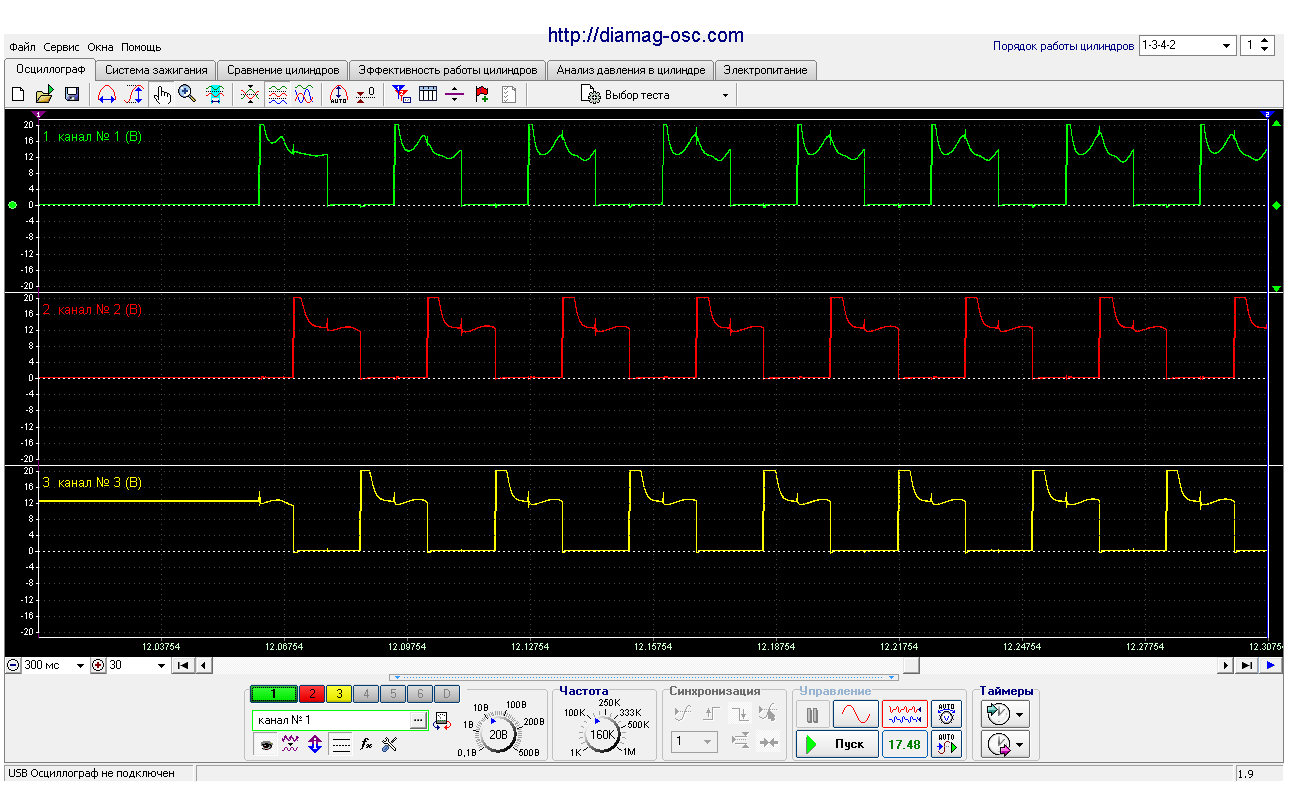The width and height of the screenshot is (1296, 786).
Task: Open the Выбор теста dropdown
Action: click(655, 95)
